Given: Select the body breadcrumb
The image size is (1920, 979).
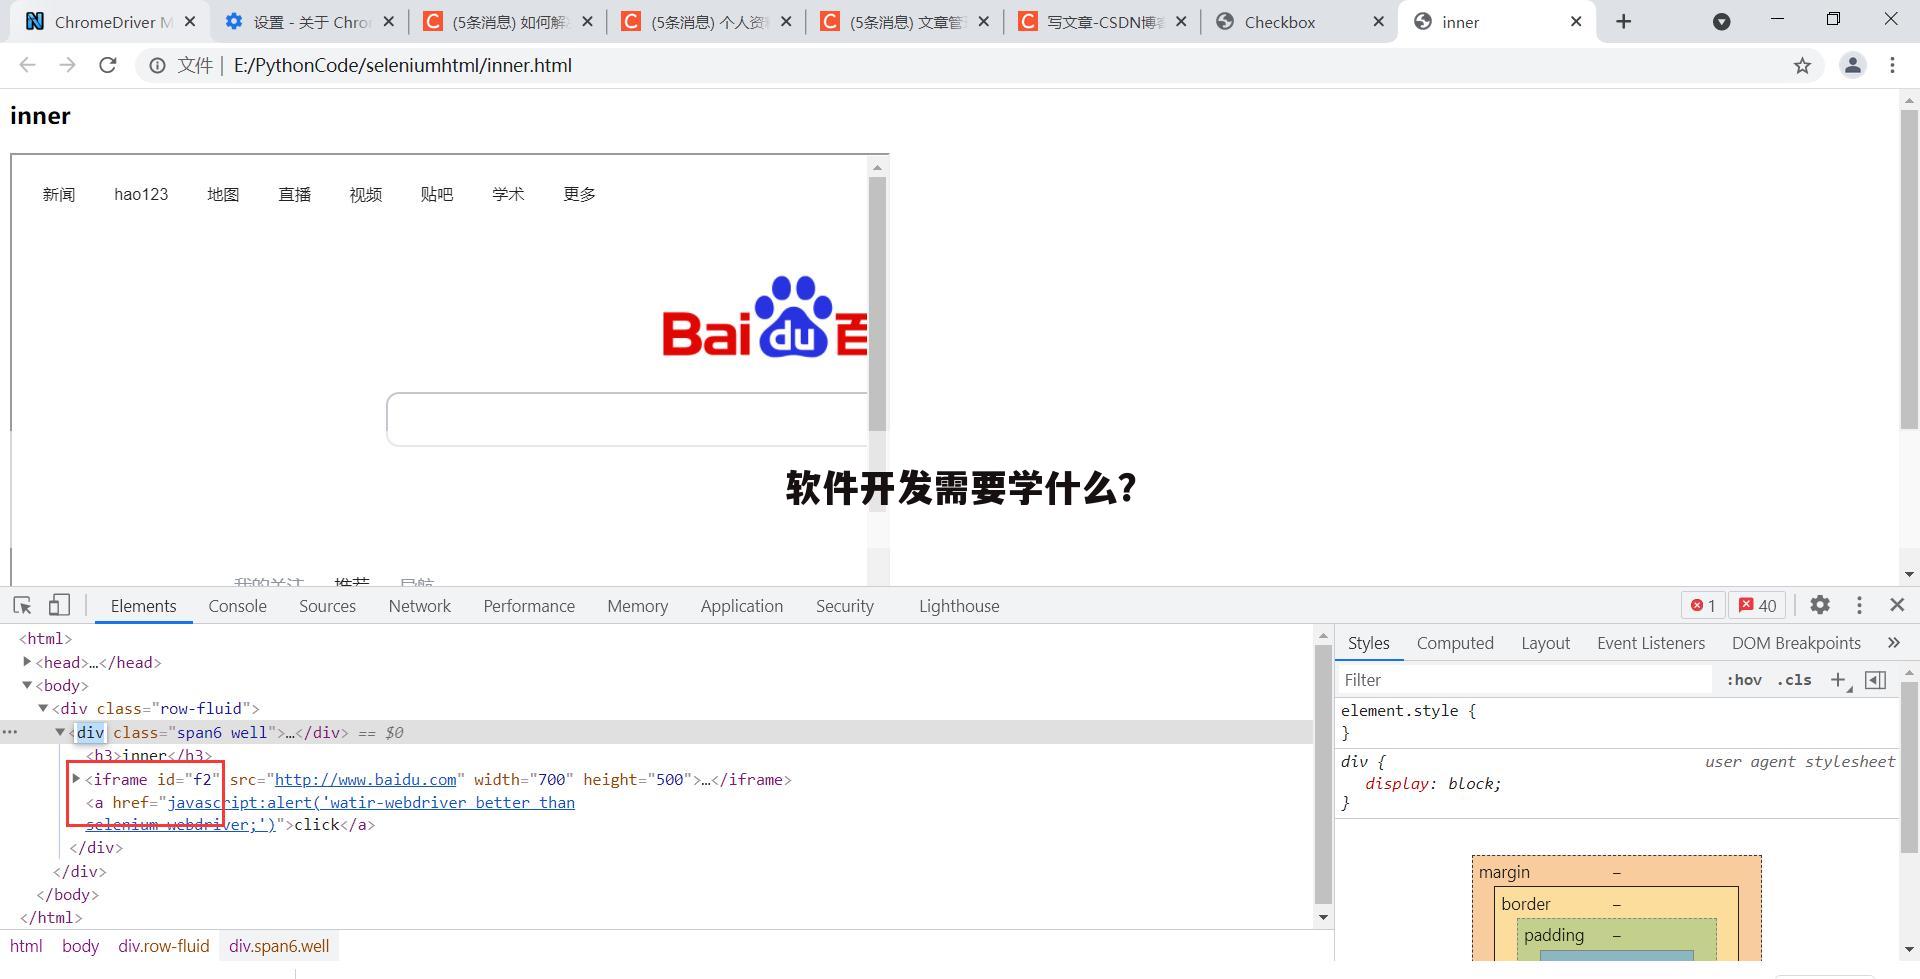Looking at the screenshot, I should coord(80,946).
